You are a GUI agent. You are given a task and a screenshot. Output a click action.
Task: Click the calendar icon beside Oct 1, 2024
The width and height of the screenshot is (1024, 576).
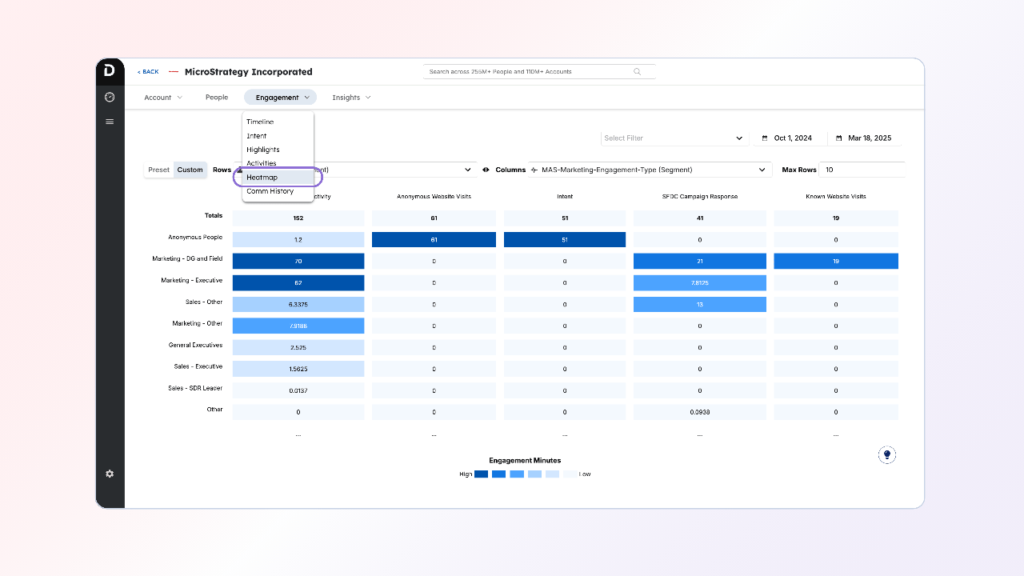765,138
